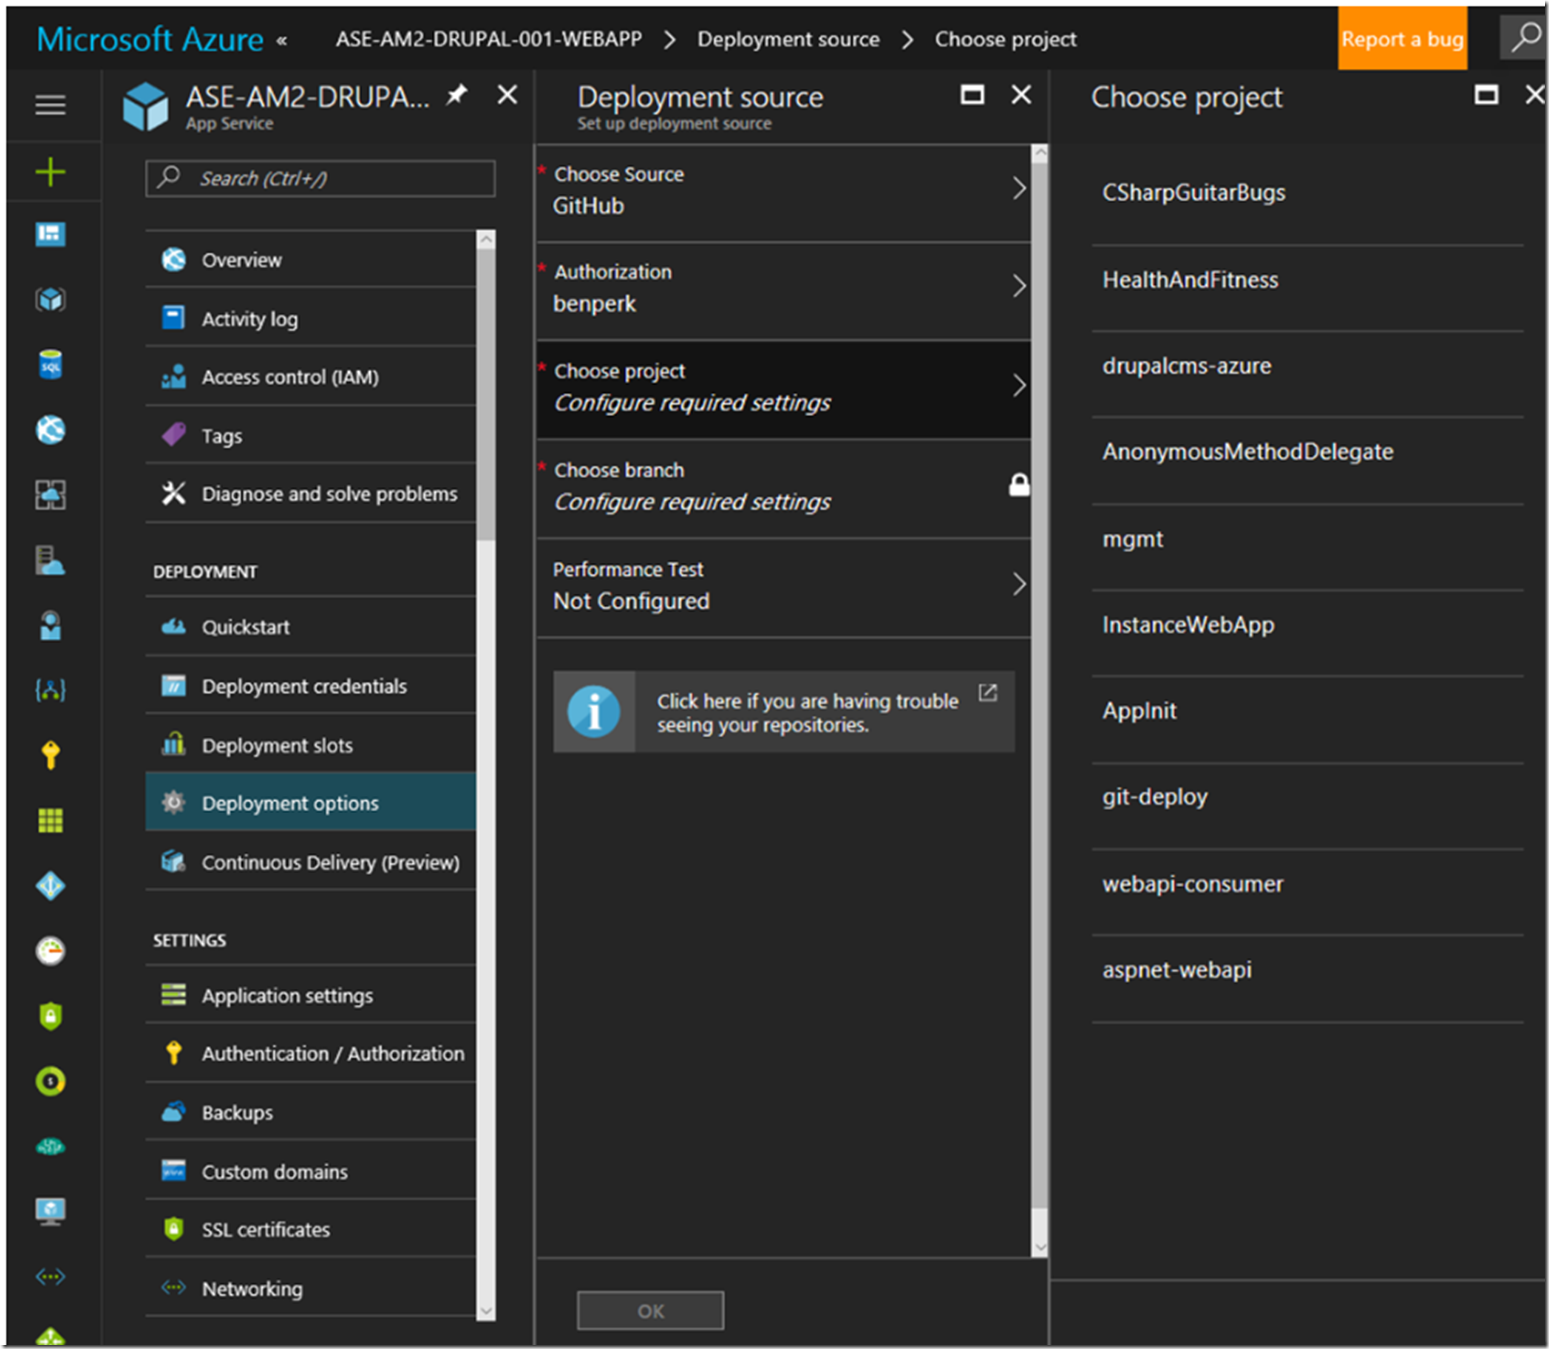
Task: Open the SQL databases sidebar icon
Action: click(50, 364)
